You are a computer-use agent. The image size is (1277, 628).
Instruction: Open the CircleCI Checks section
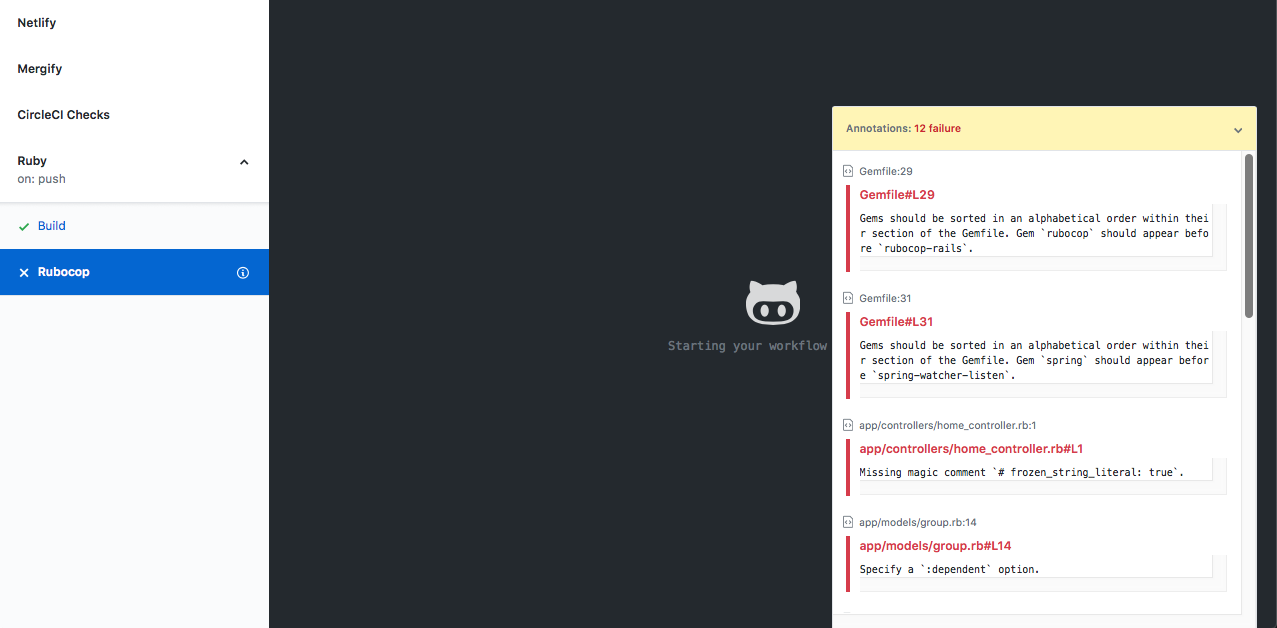pos(63,114)
